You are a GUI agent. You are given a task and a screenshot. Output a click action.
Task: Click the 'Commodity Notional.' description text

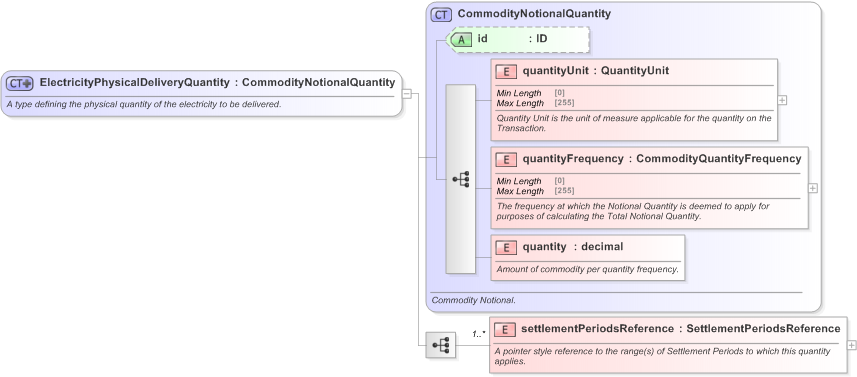[x=473, y=301]
